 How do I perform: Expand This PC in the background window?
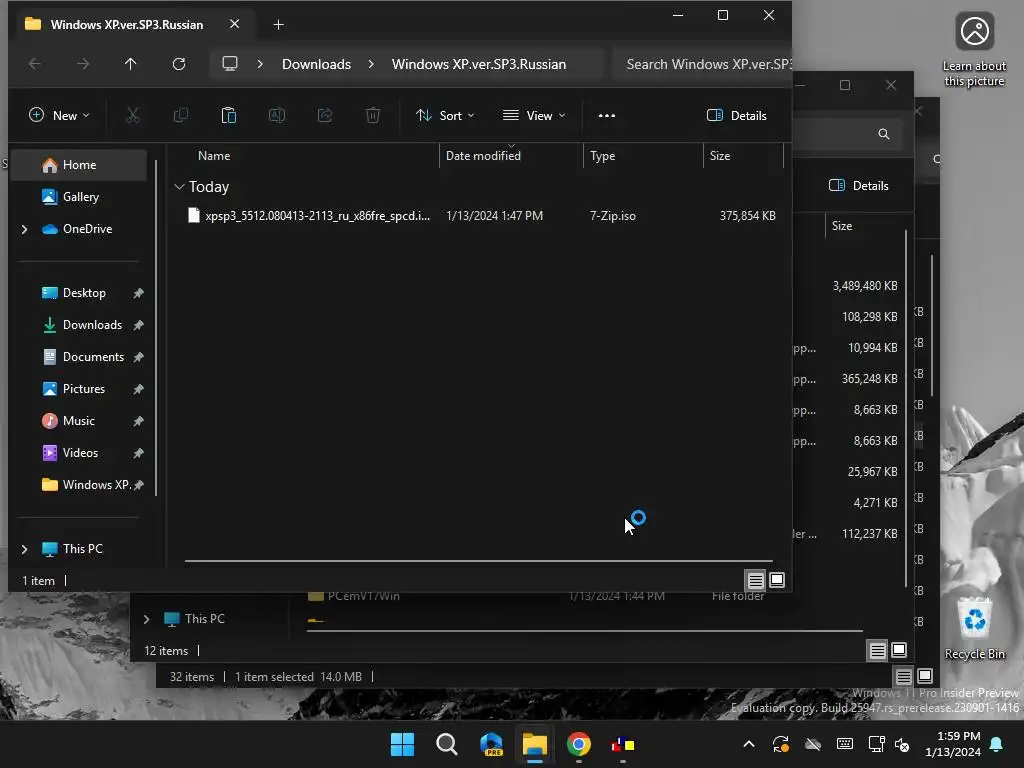pos(146,619)
